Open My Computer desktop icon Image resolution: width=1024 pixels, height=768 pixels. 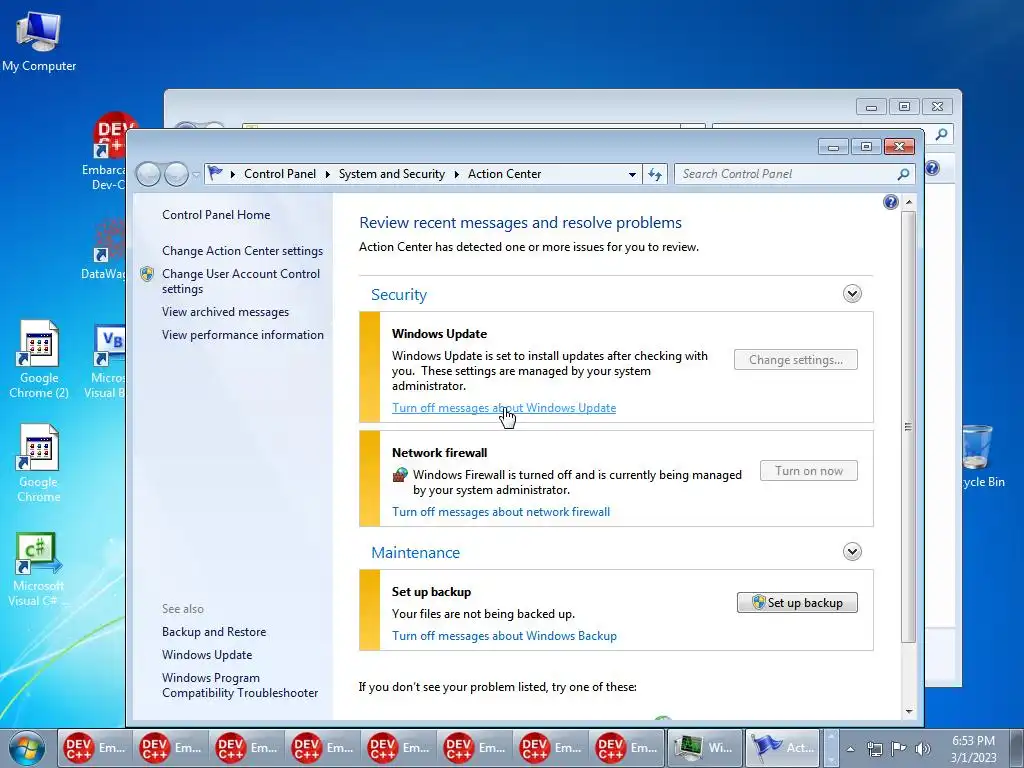coord(39,42)
